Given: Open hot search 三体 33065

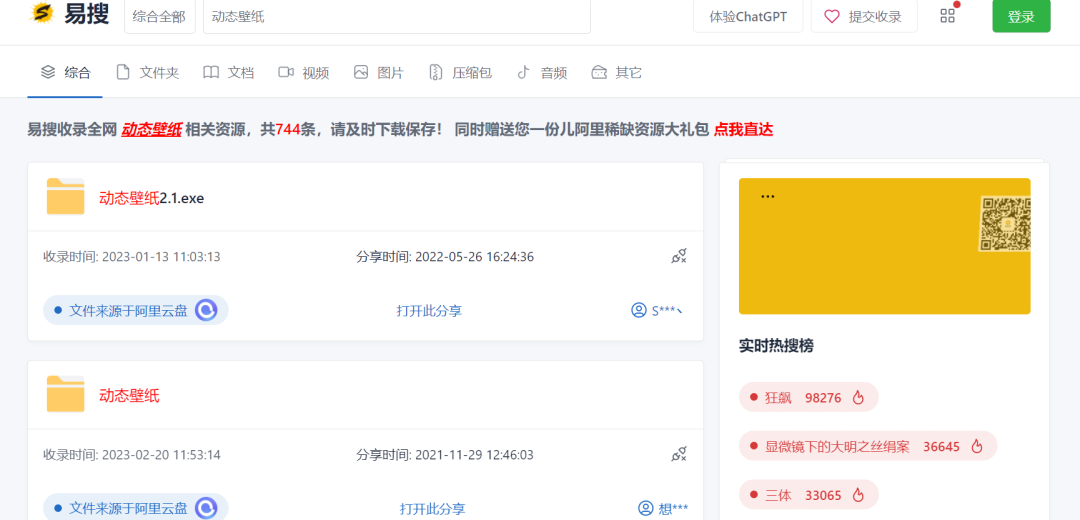Looking at the screenshot, I should 809,495.
